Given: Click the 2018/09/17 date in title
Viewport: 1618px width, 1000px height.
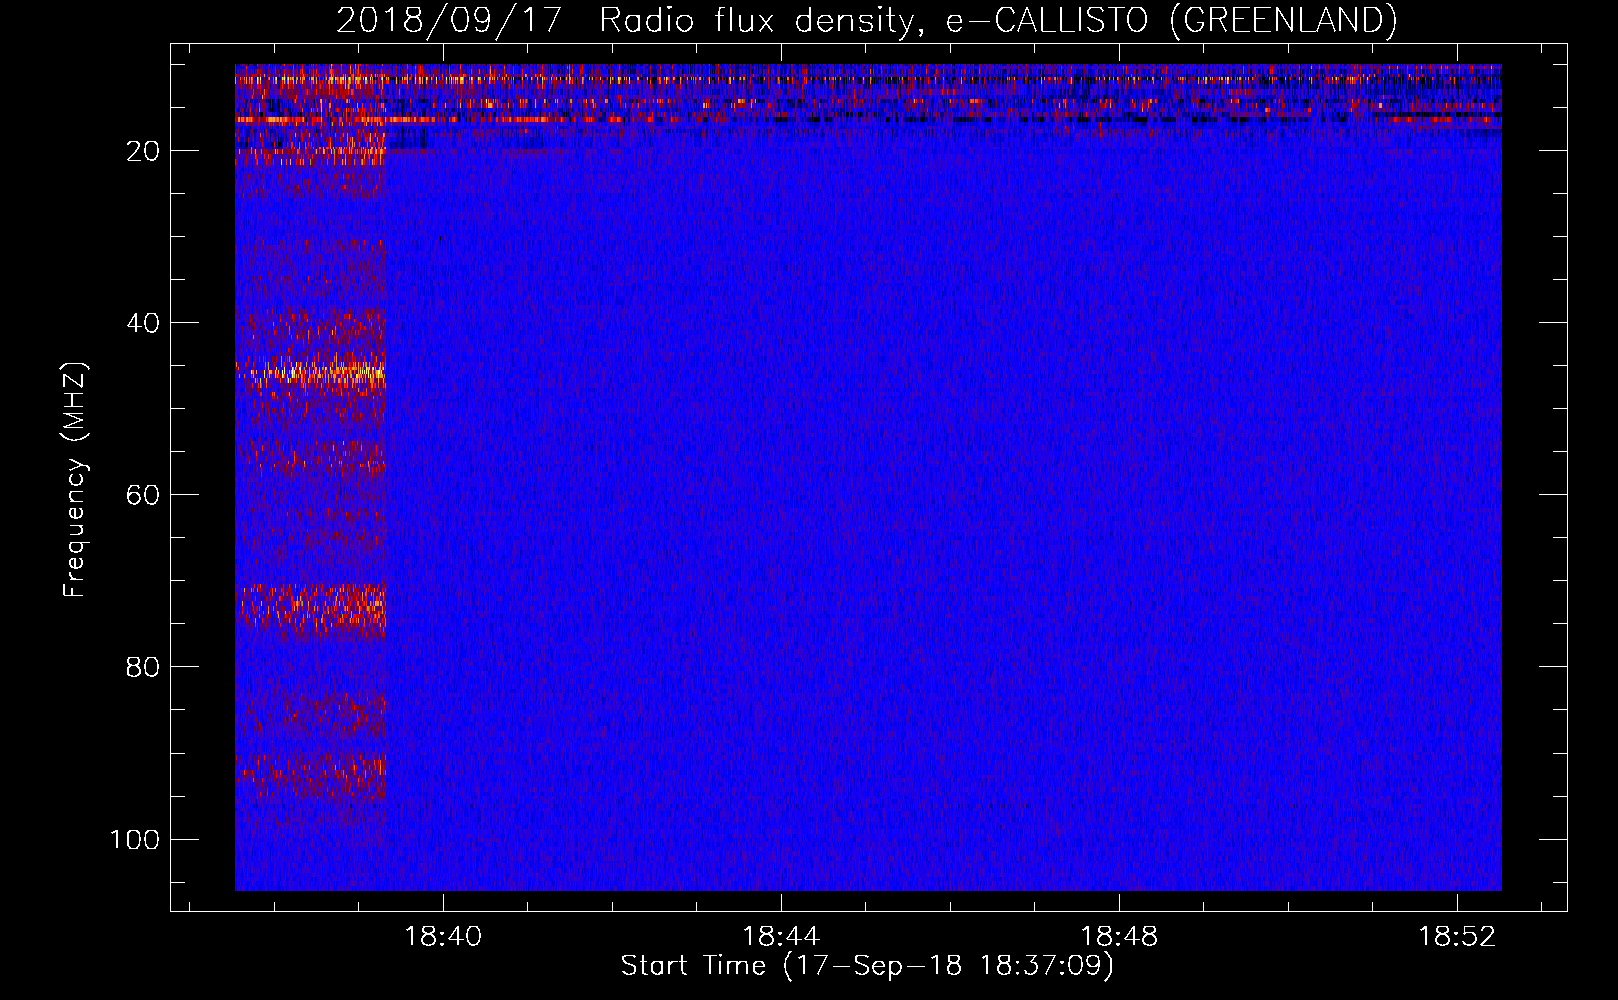Looking at the screenshot, I should (449, 20).
